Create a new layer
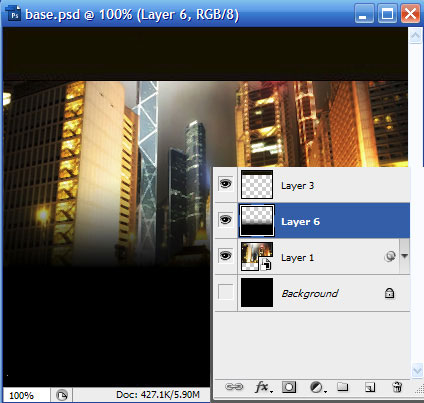 point(370,387)
